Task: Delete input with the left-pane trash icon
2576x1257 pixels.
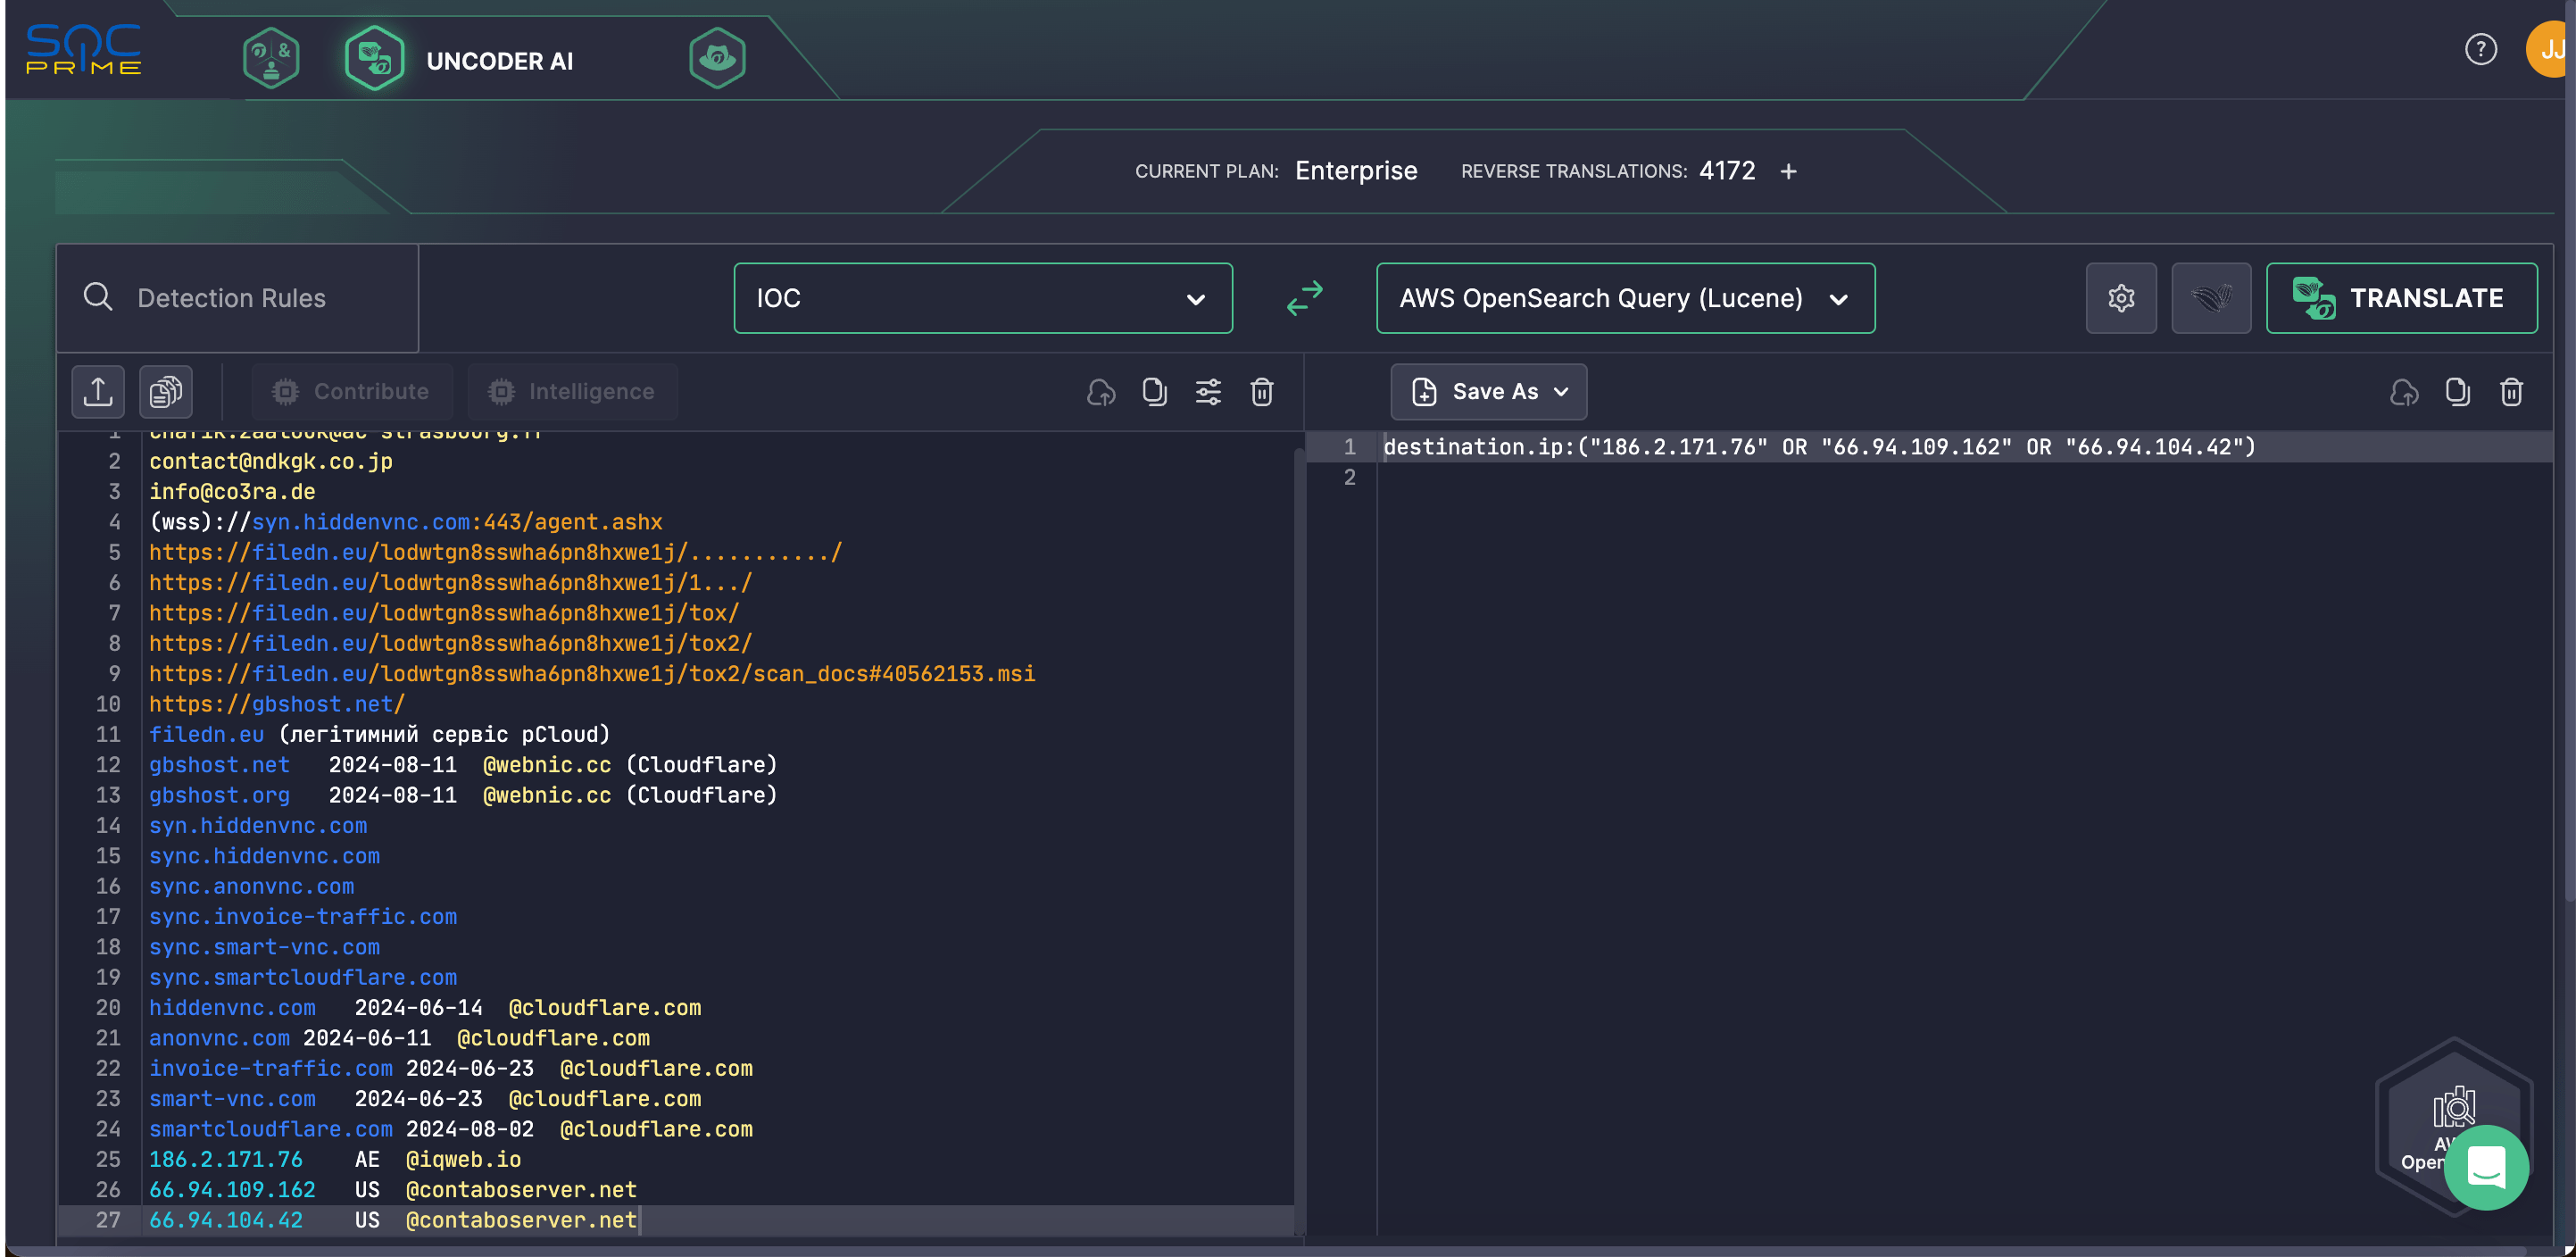Action: [1261, 392]
